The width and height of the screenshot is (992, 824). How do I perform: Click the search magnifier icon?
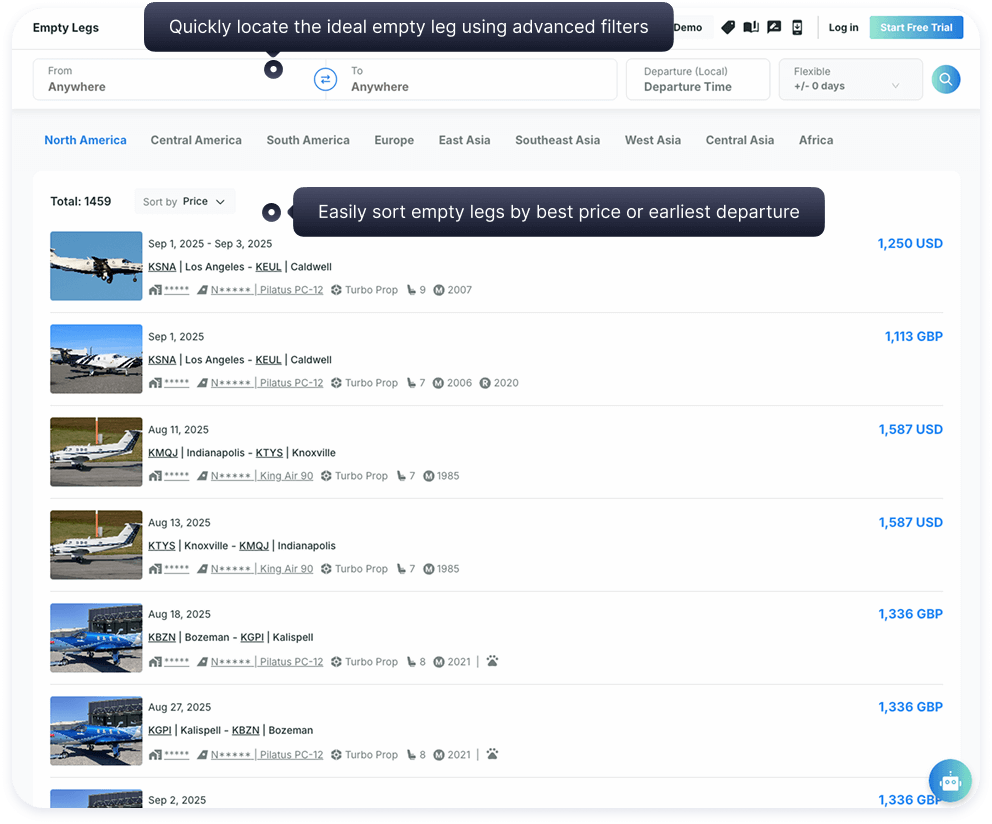coord(945,79)
